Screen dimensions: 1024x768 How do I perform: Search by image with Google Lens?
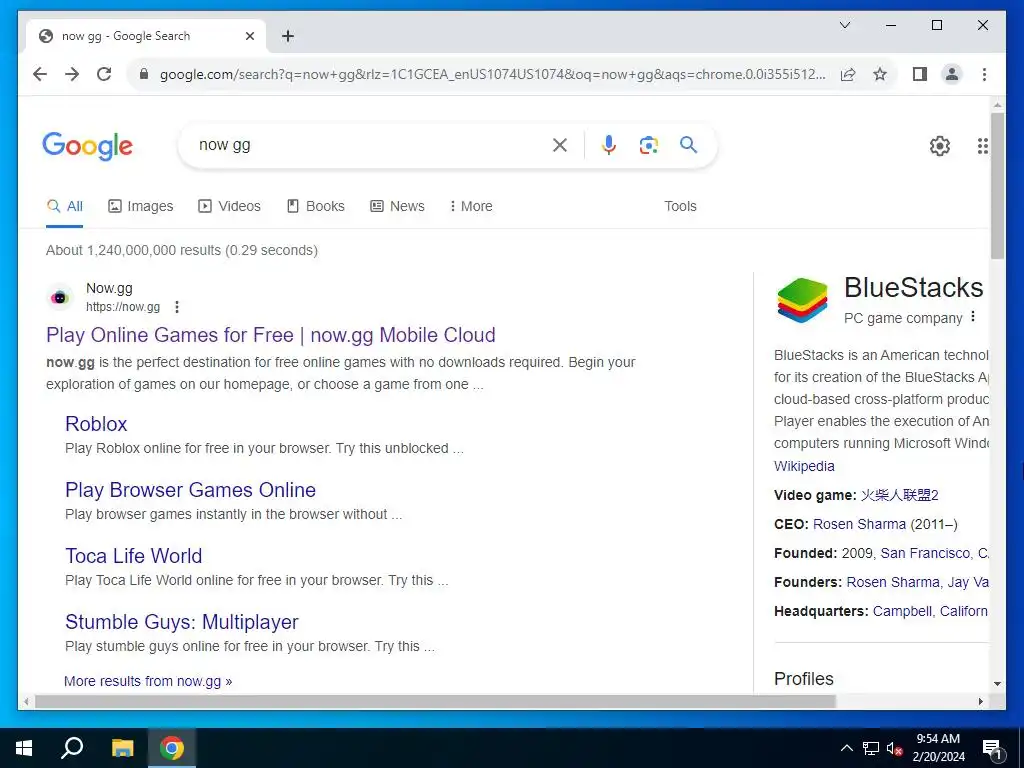(648, 145)
